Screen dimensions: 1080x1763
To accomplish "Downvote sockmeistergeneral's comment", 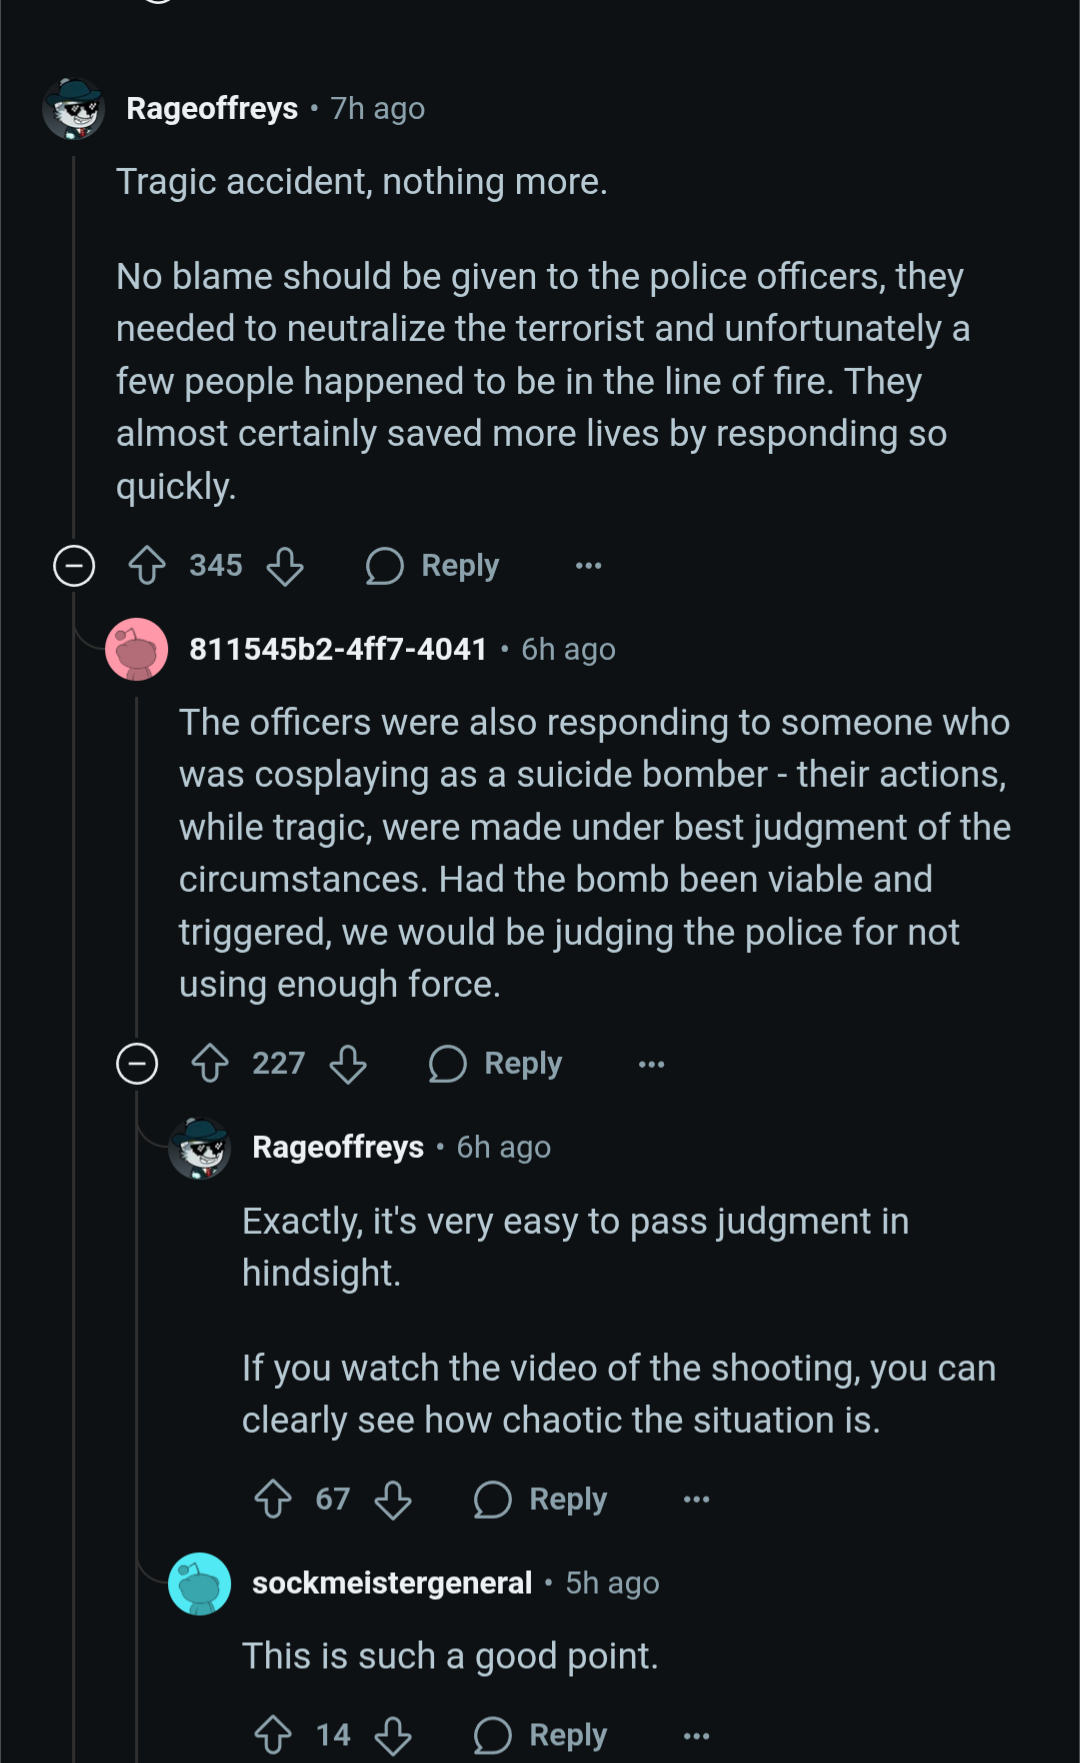I will pos(393,1736).
